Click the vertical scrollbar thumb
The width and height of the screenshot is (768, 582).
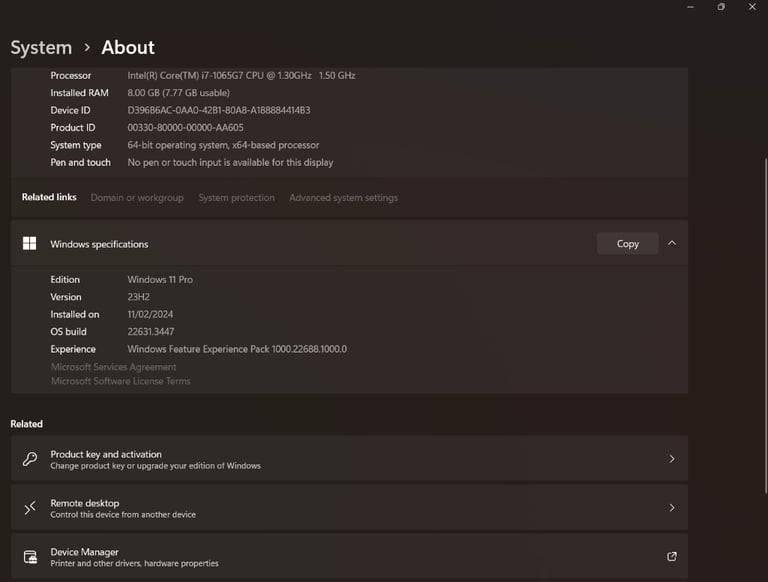(766, 326)
